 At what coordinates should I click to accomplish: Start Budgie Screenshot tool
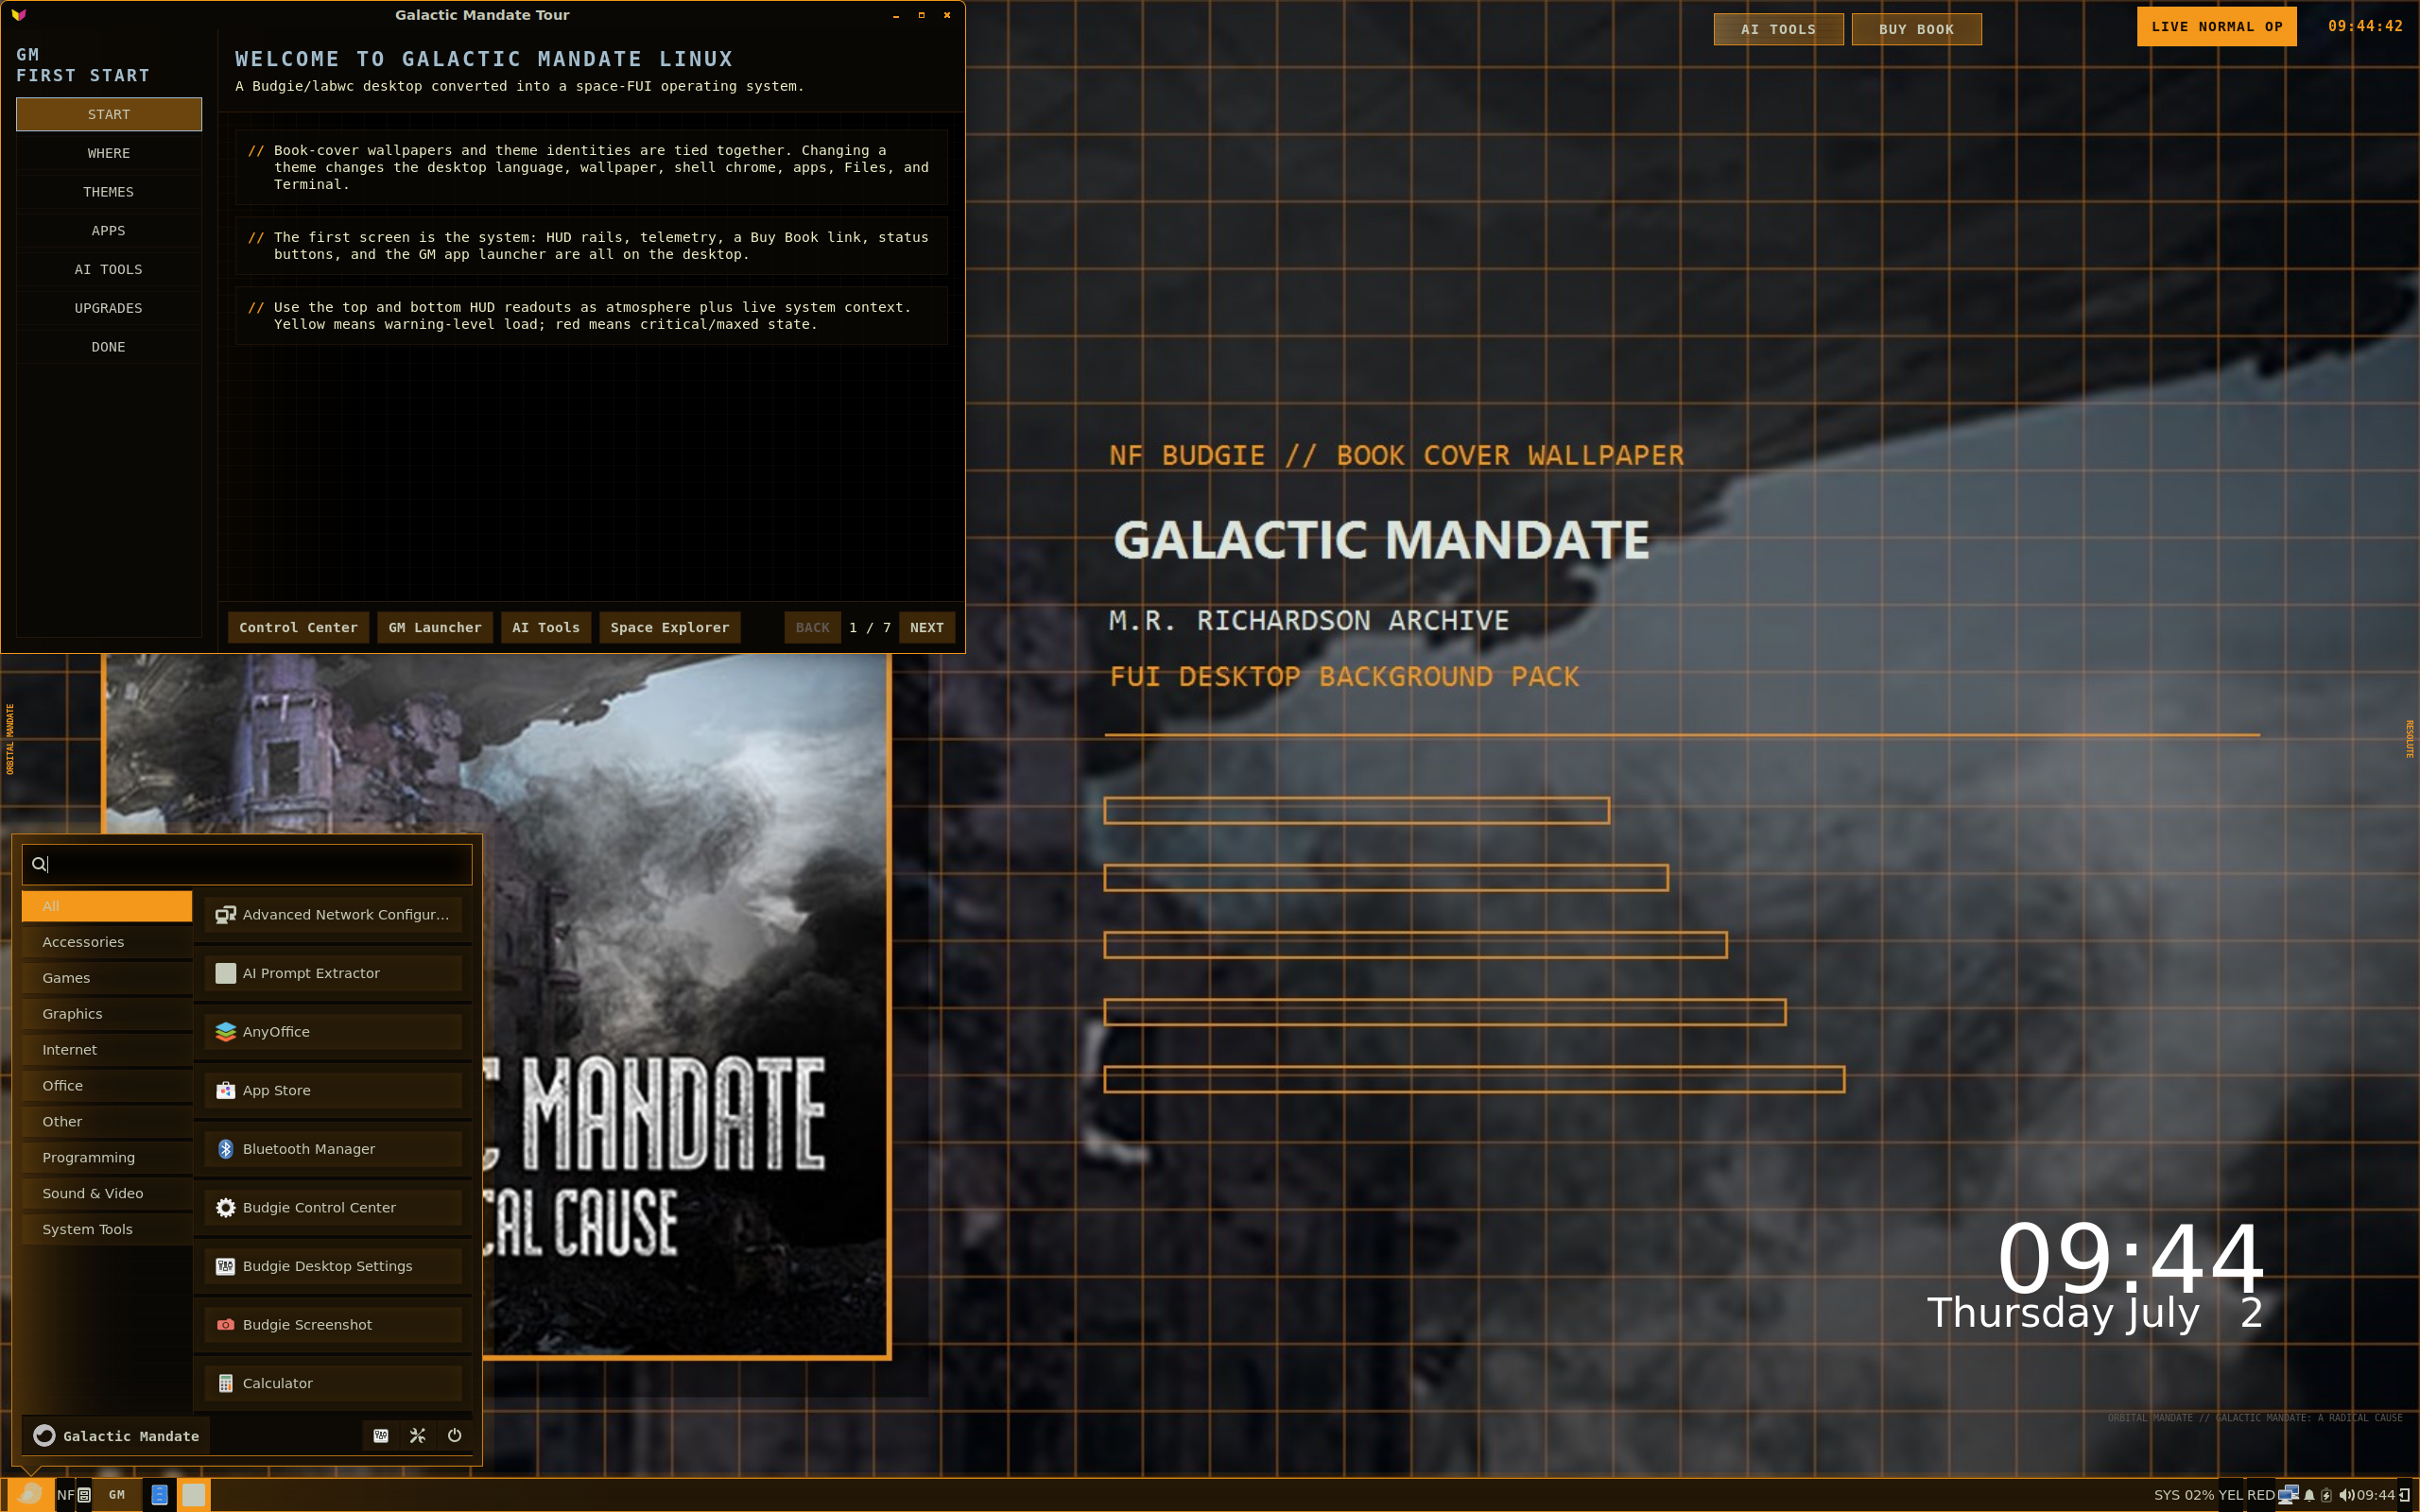pos(333,1325)
